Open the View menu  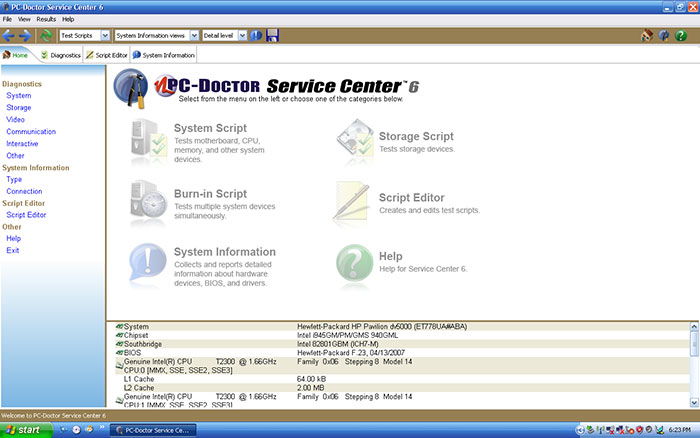24,19
